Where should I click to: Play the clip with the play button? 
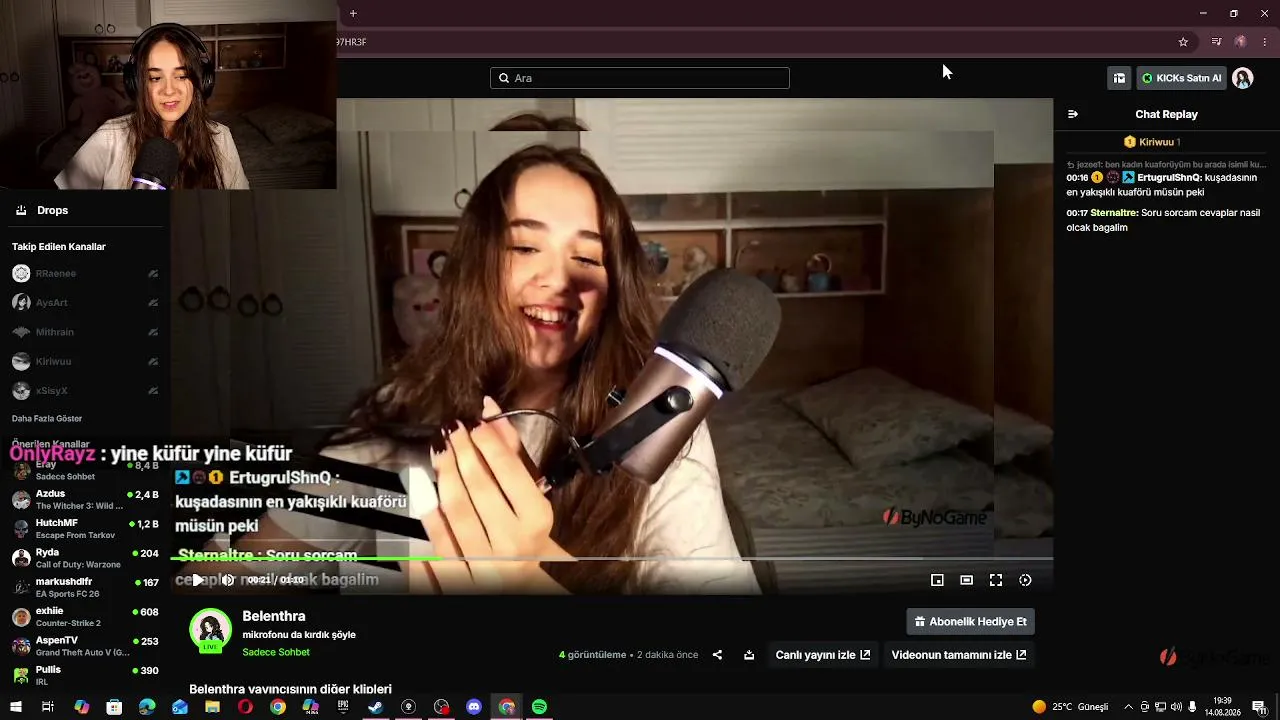[198, 580]
